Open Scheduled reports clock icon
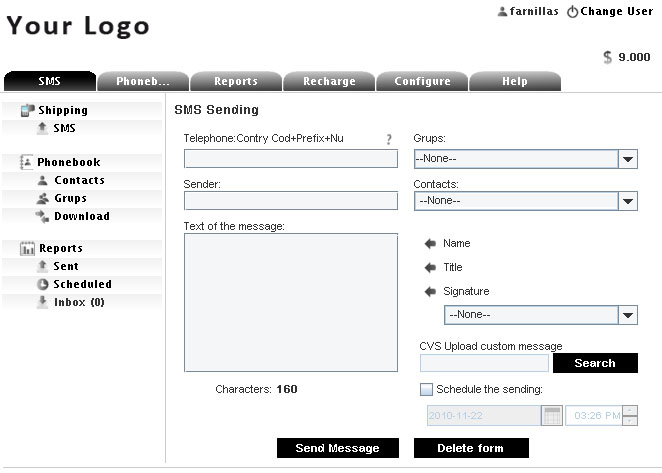Screen dimensions: 662x473 [x=42, y=284]
